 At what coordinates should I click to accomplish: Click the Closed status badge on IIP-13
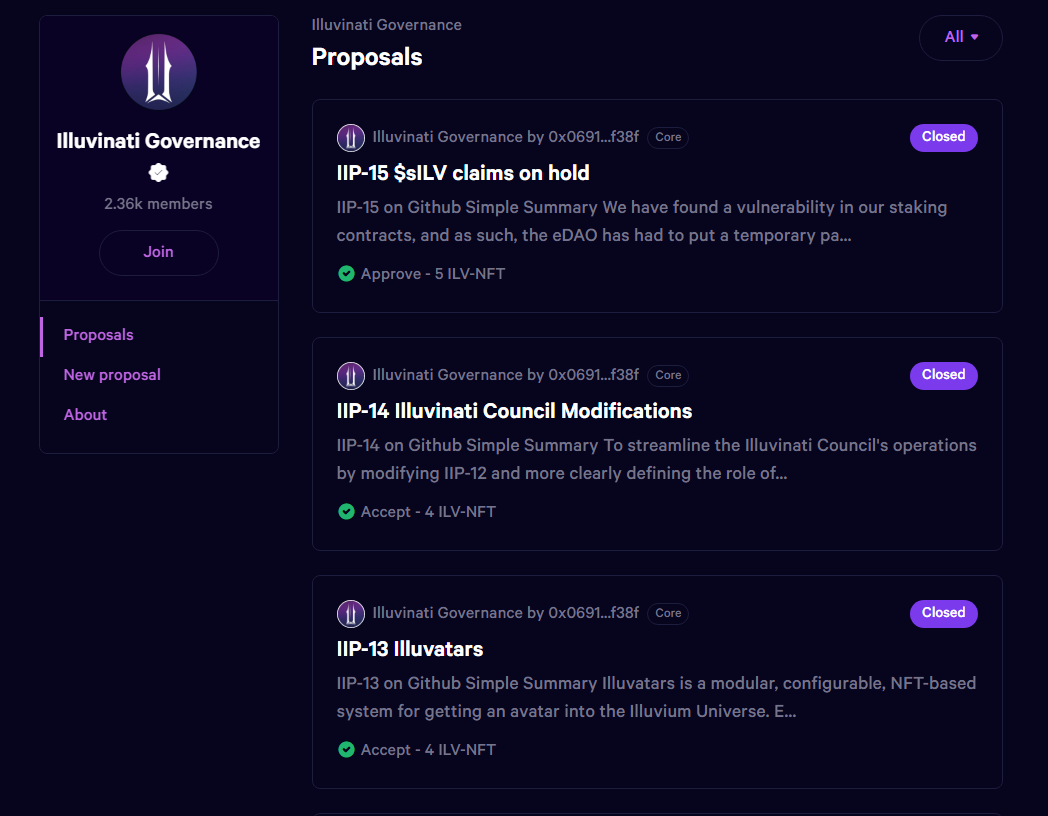coord(943,613)
